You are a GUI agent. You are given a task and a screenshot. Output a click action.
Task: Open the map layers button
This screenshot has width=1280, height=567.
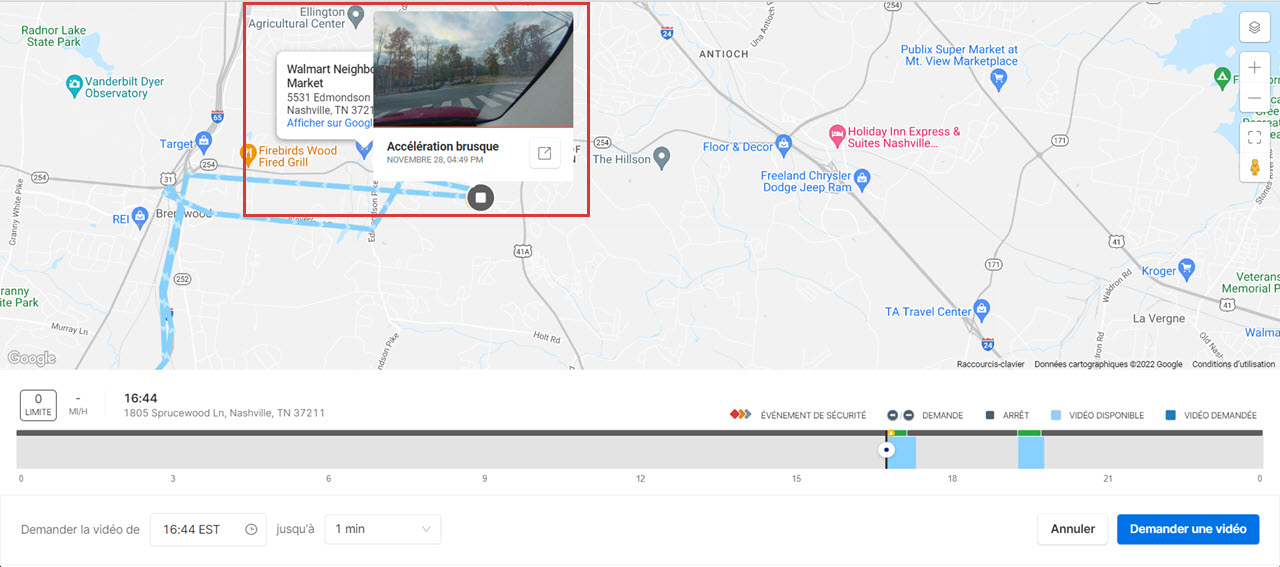click(x=1255, y=28)
